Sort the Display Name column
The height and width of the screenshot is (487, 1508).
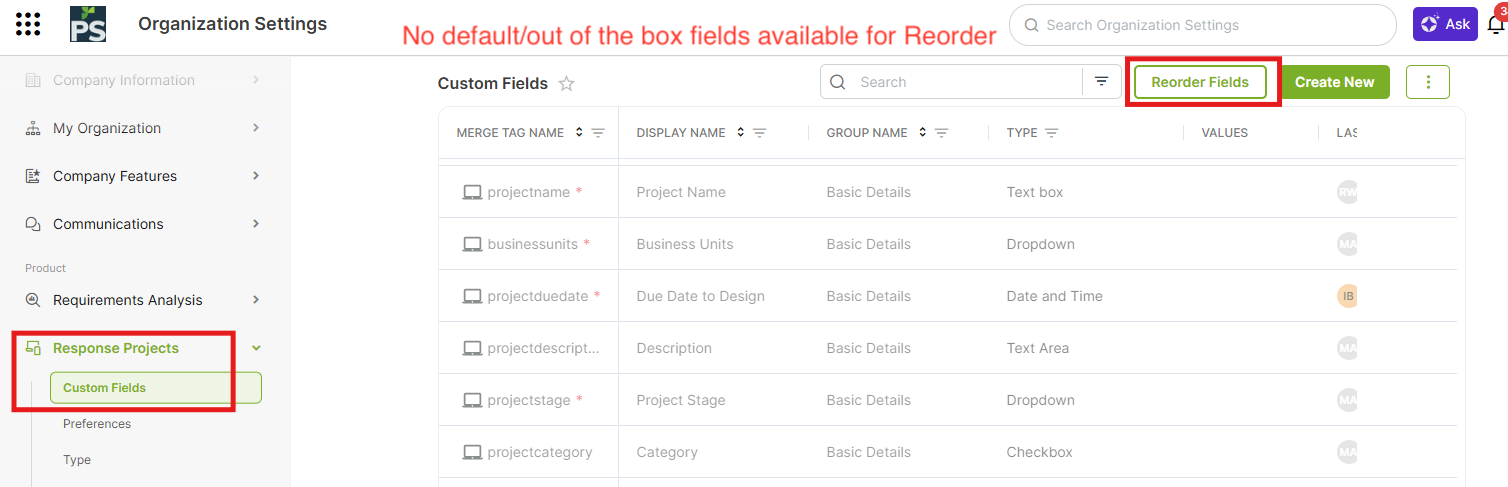(x=740, y=133)
